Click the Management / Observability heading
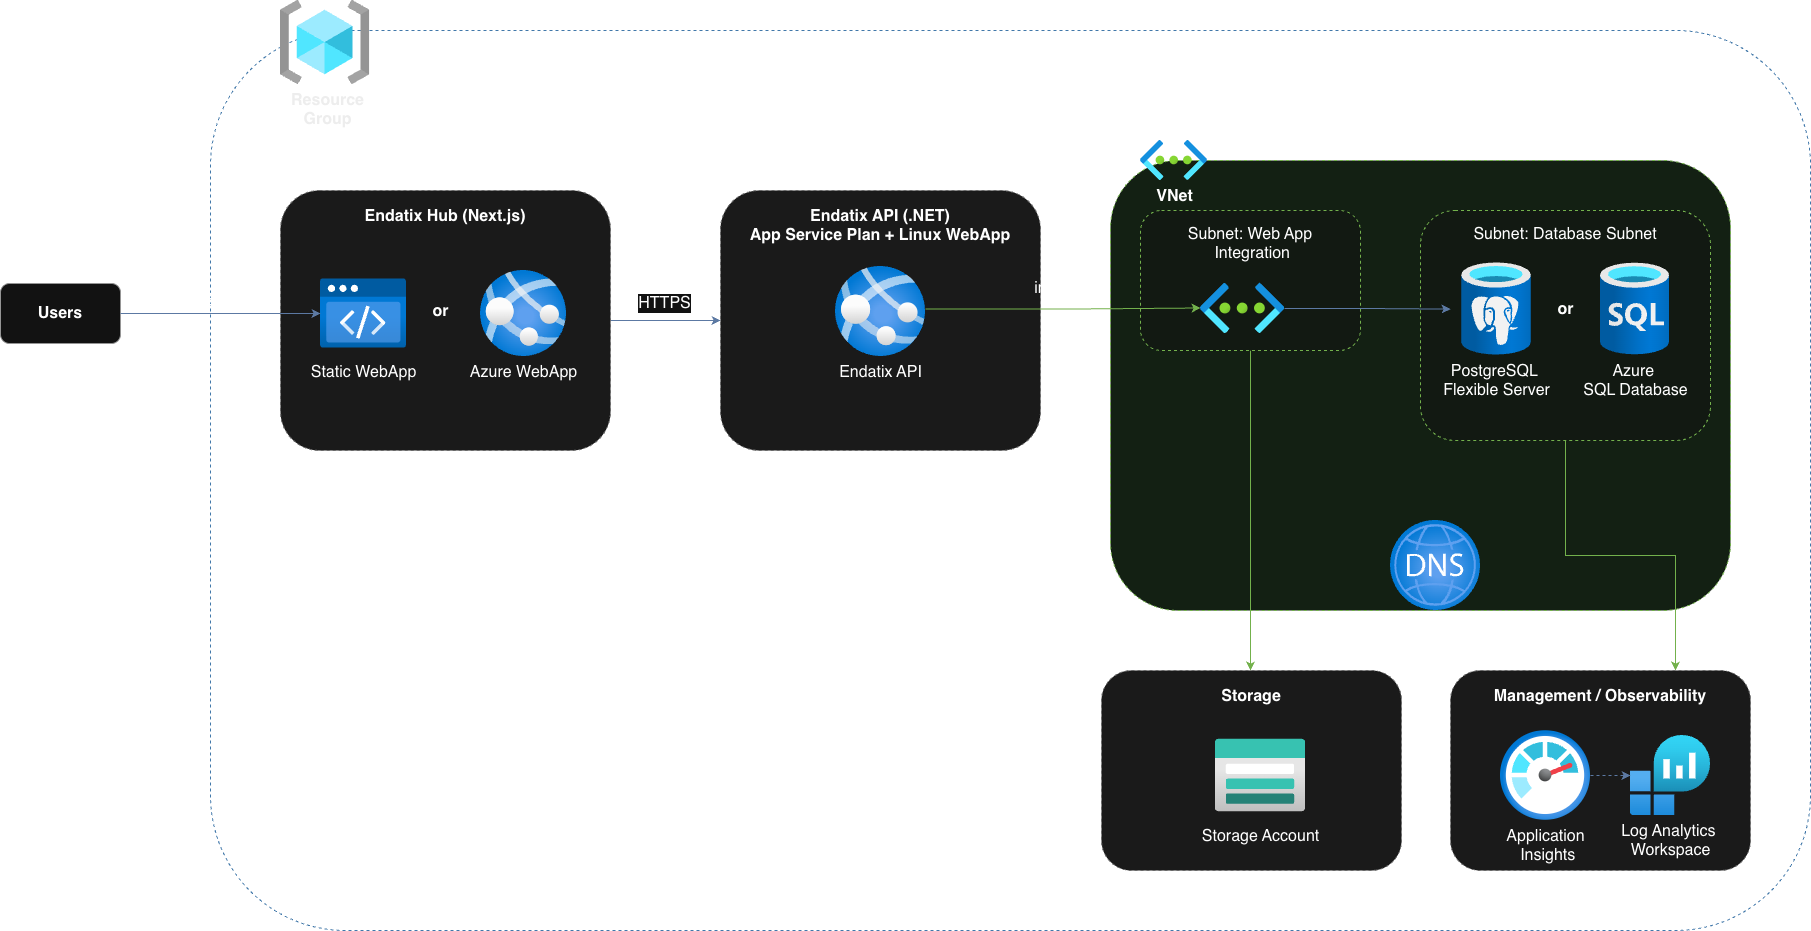 (x=1600, y=696)
